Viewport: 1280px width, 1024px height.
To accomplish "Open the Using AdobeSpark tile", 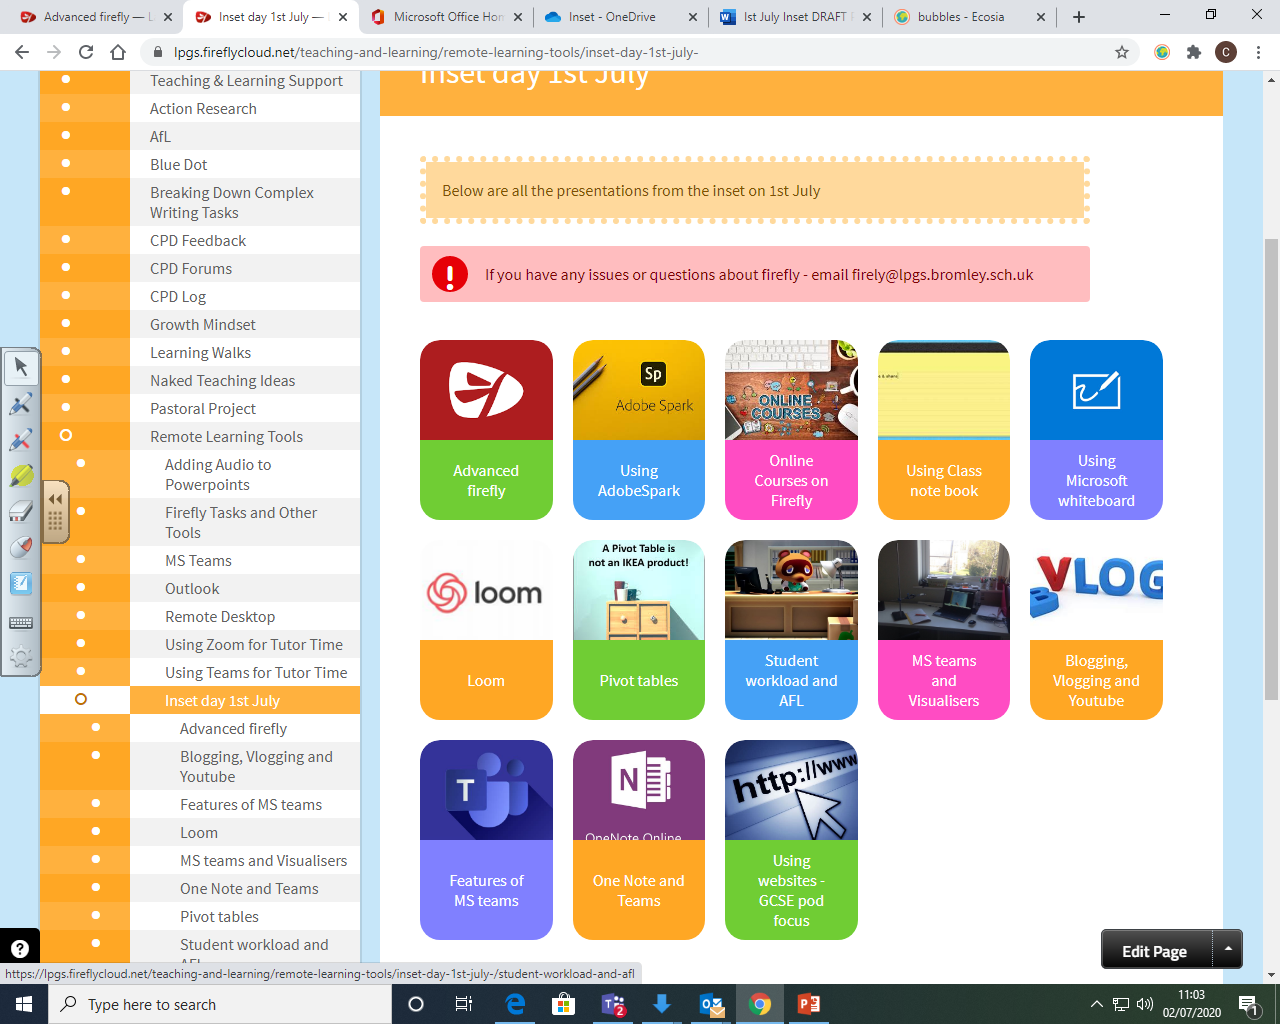I will (x=639, y=430).
